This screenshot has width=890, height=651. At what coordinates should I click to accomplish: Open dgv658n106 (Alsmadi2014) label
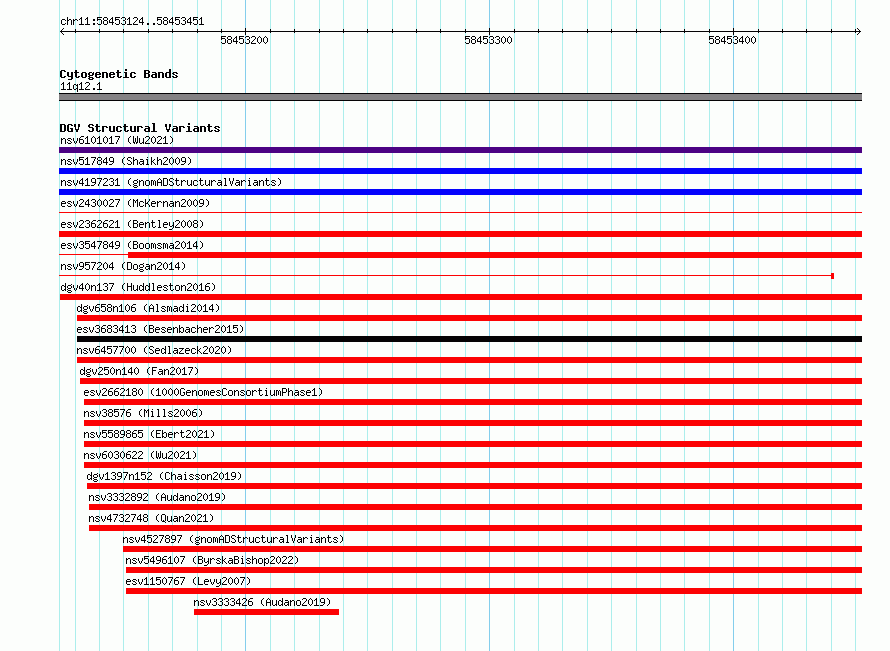148,308
